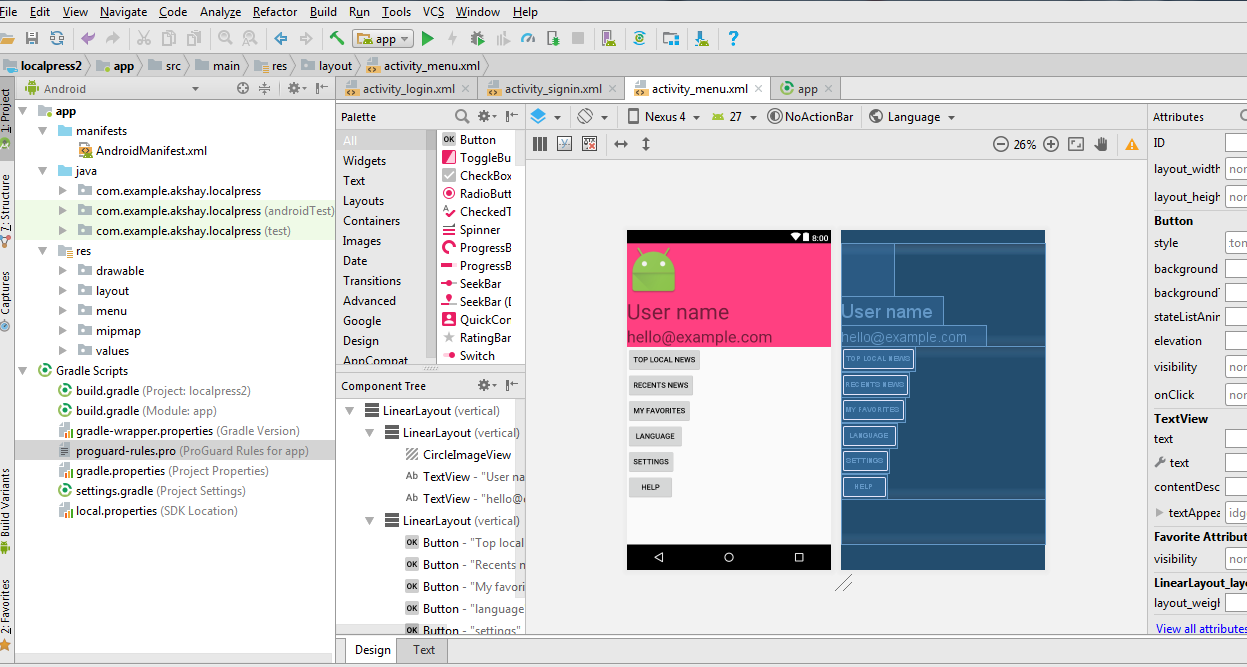This screenshot has height=667, width=1247.
Task: Click the Synchronize refresh icon in toolbar
Action: [57, 39]
